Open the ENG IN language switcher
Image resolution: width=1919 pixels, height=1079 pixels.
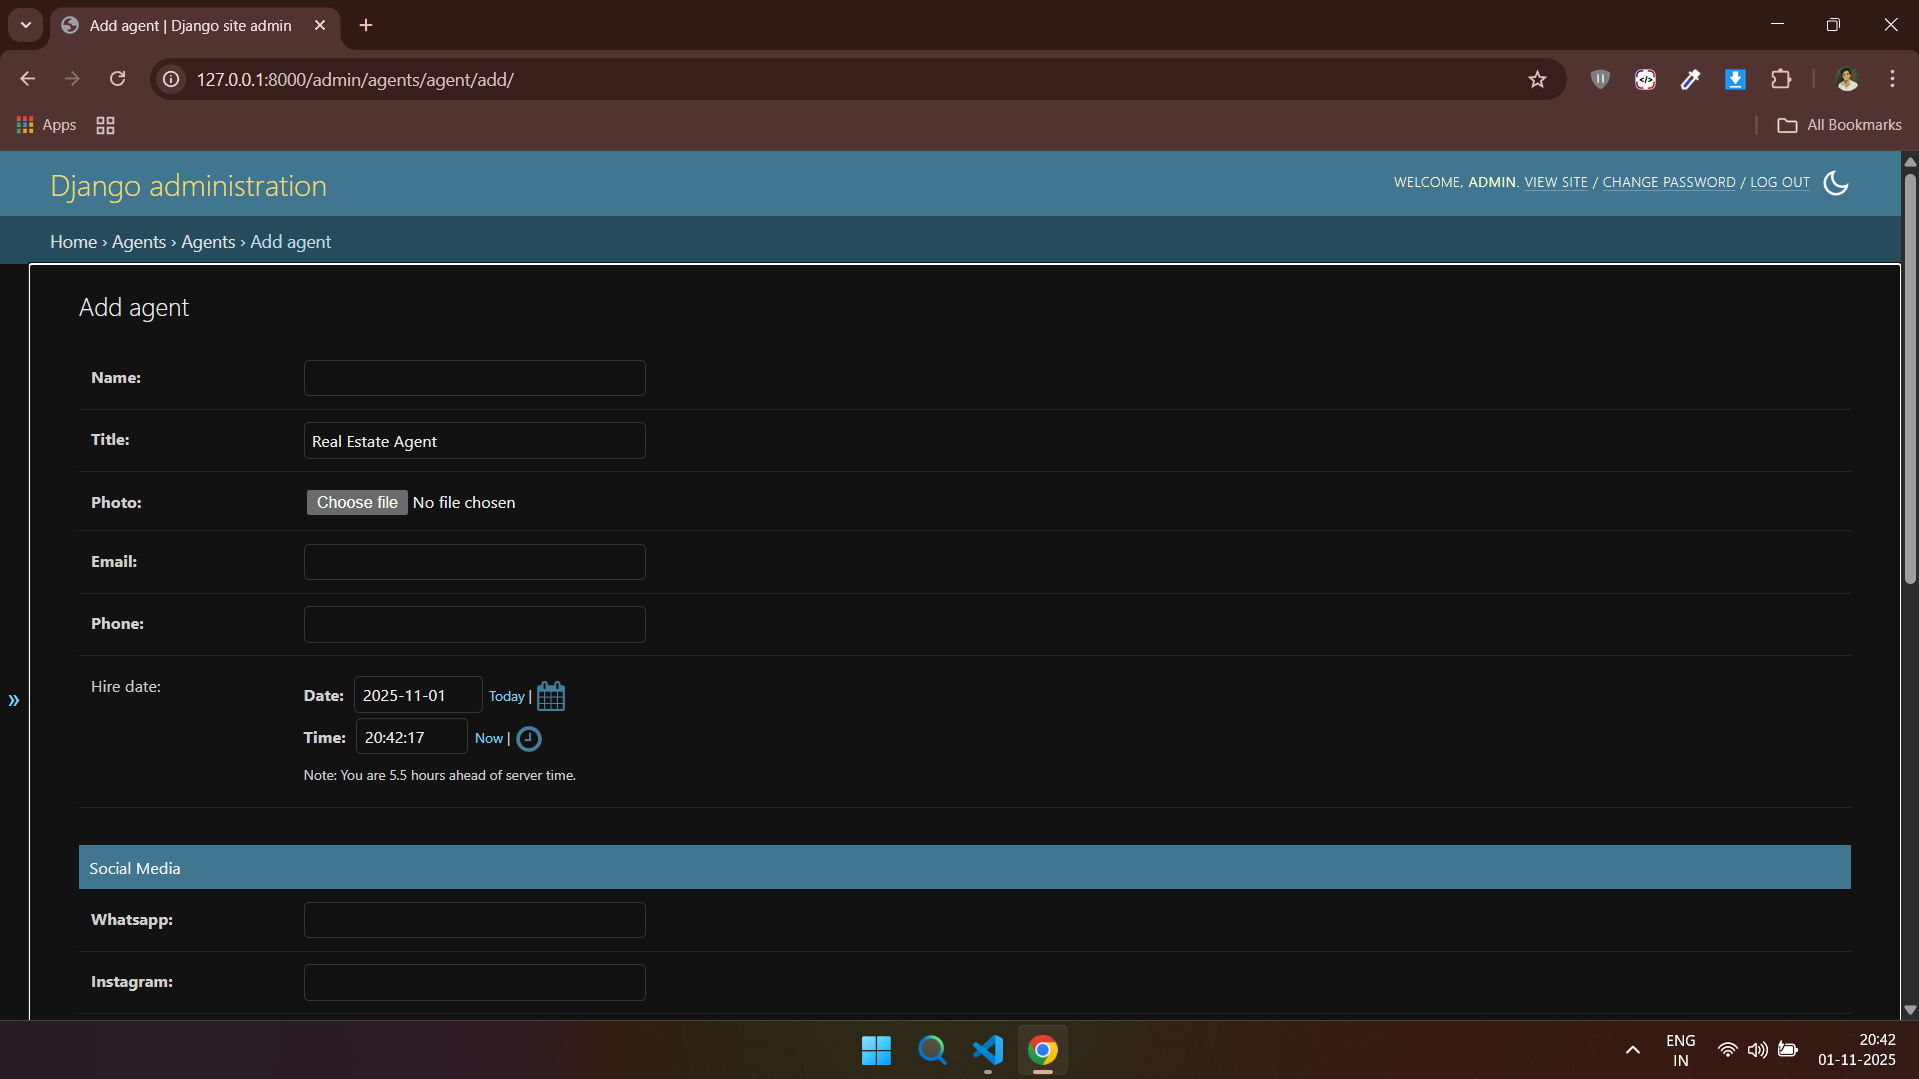(x=1681, y=1051)
